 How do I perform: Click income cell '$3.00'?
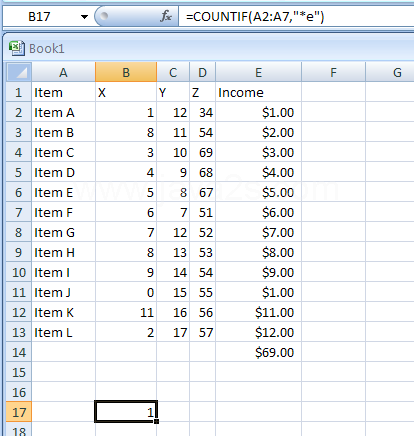[x=258, y=152]
